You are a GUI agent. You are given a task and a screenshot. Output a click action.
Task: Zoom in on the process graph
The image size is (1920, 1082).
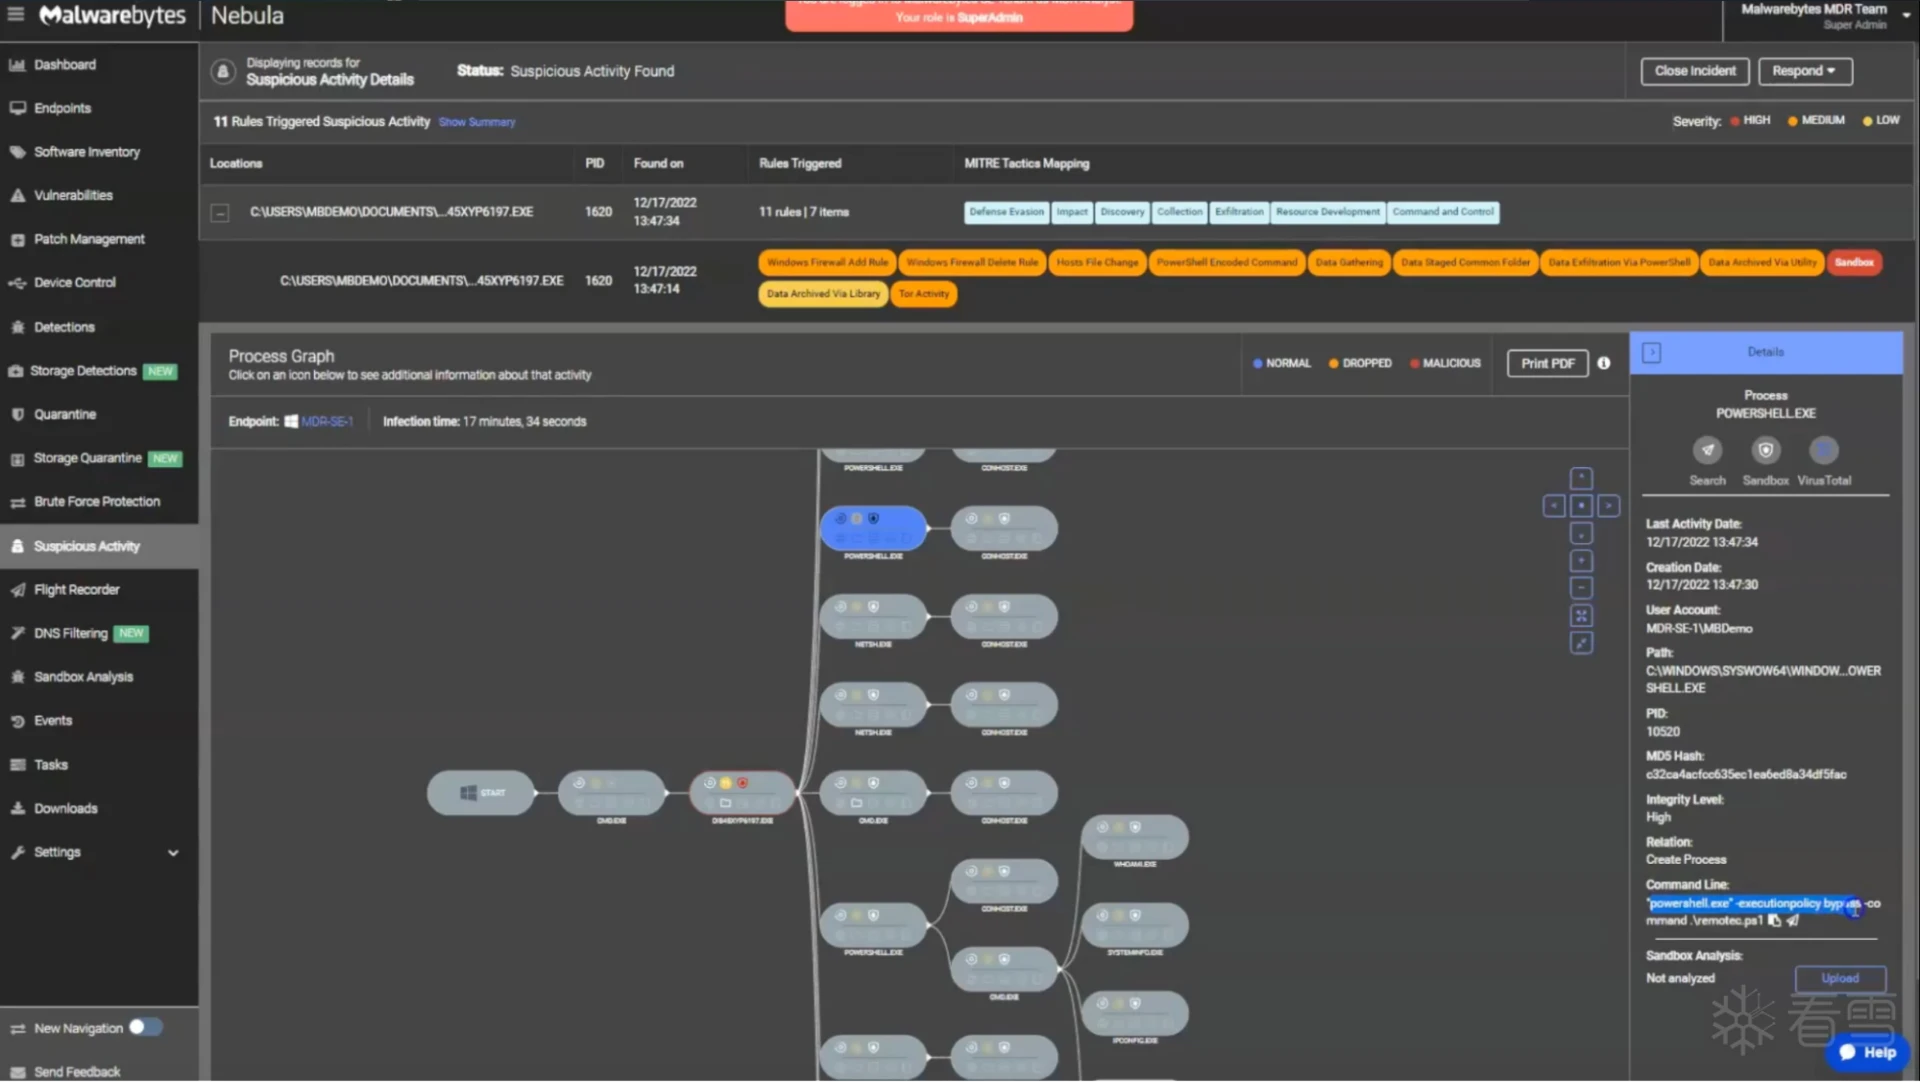point(1581,561)
